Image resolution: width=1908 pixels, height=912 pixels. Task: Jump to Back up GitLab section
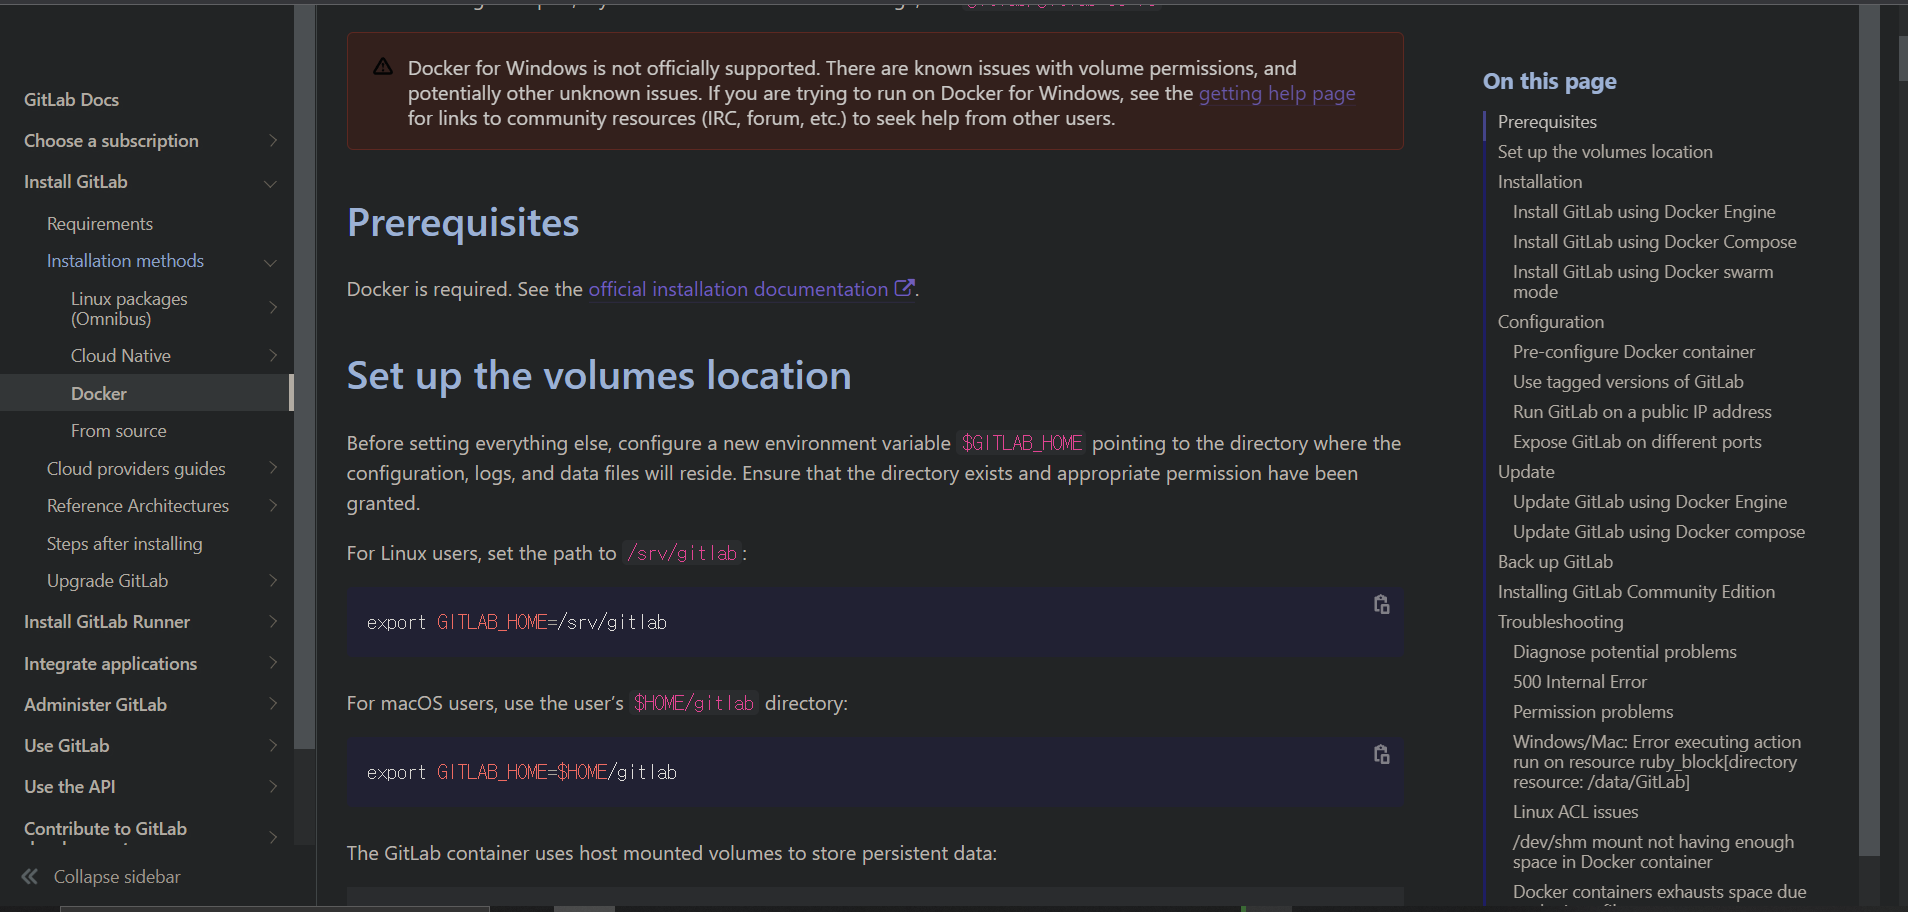pos(1555,562)
